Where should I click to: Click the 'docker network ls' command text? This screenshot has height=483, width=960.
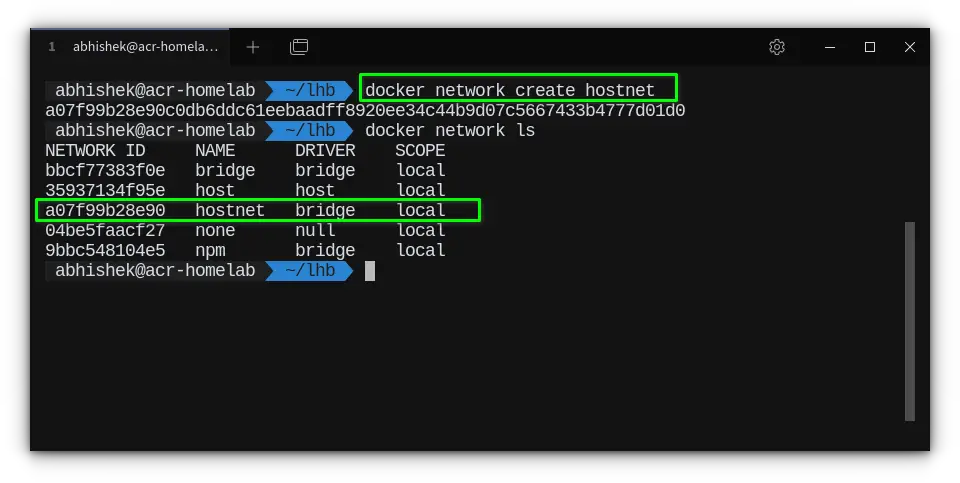click(450, 131)
